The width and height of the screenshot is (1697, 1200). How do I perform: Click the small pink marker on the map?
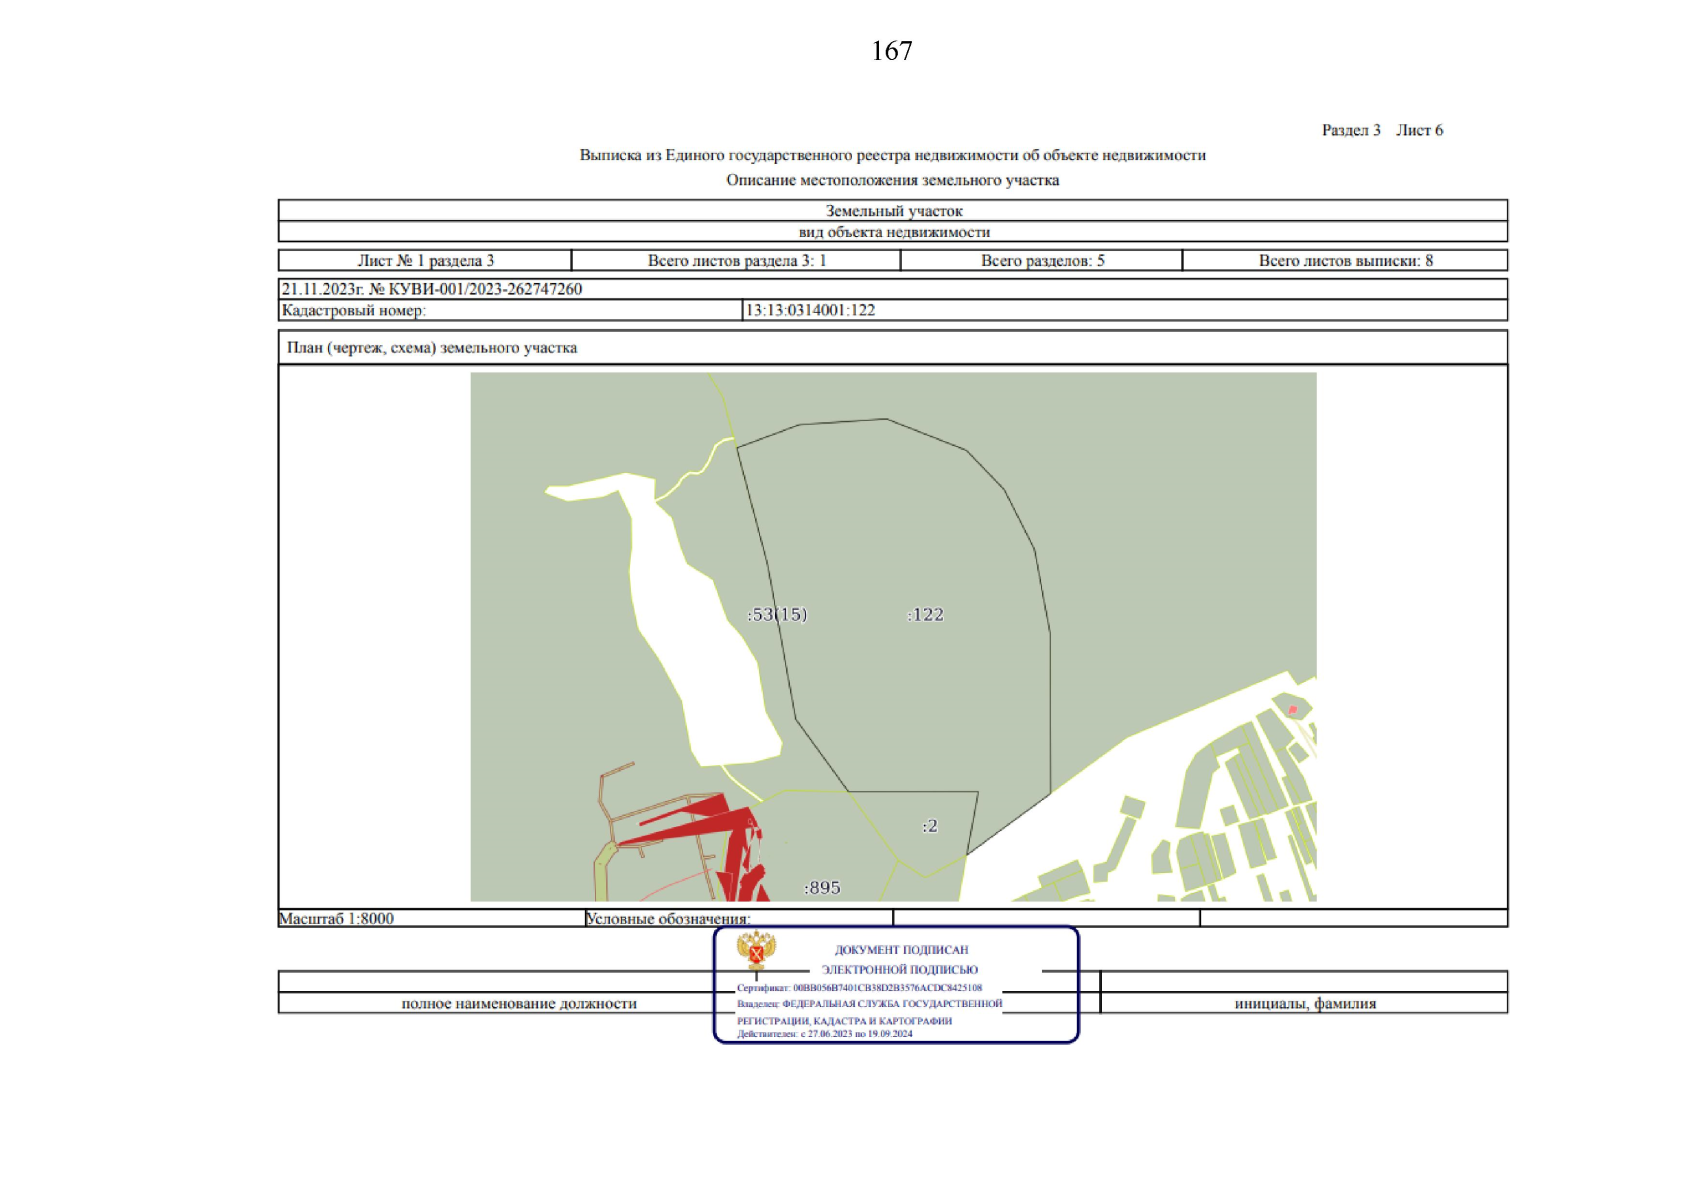tap(1292, 709)
